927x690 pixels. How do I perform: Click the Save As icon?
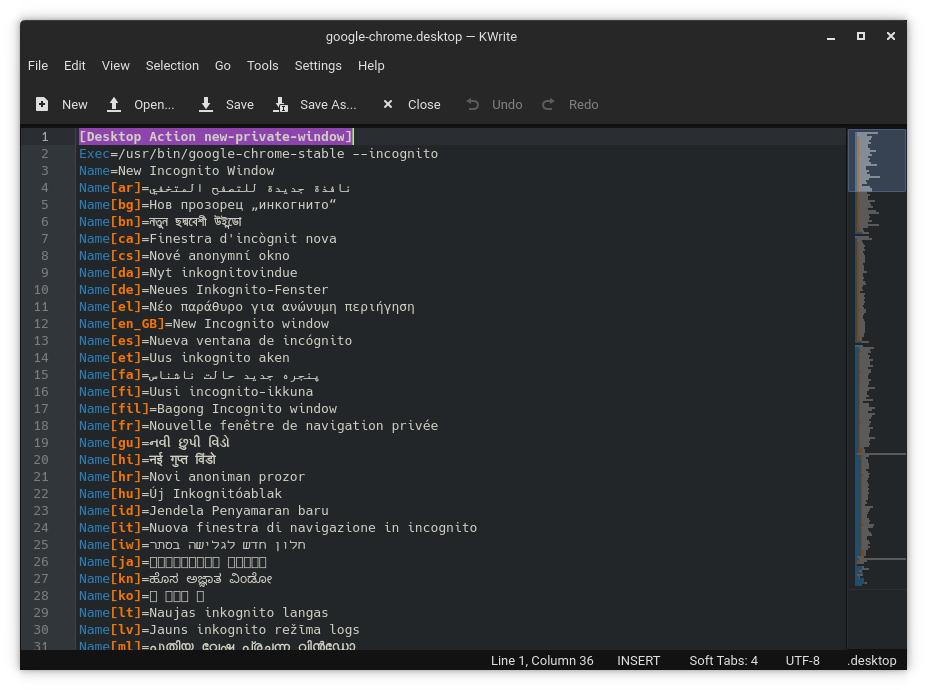pos(281,104)
